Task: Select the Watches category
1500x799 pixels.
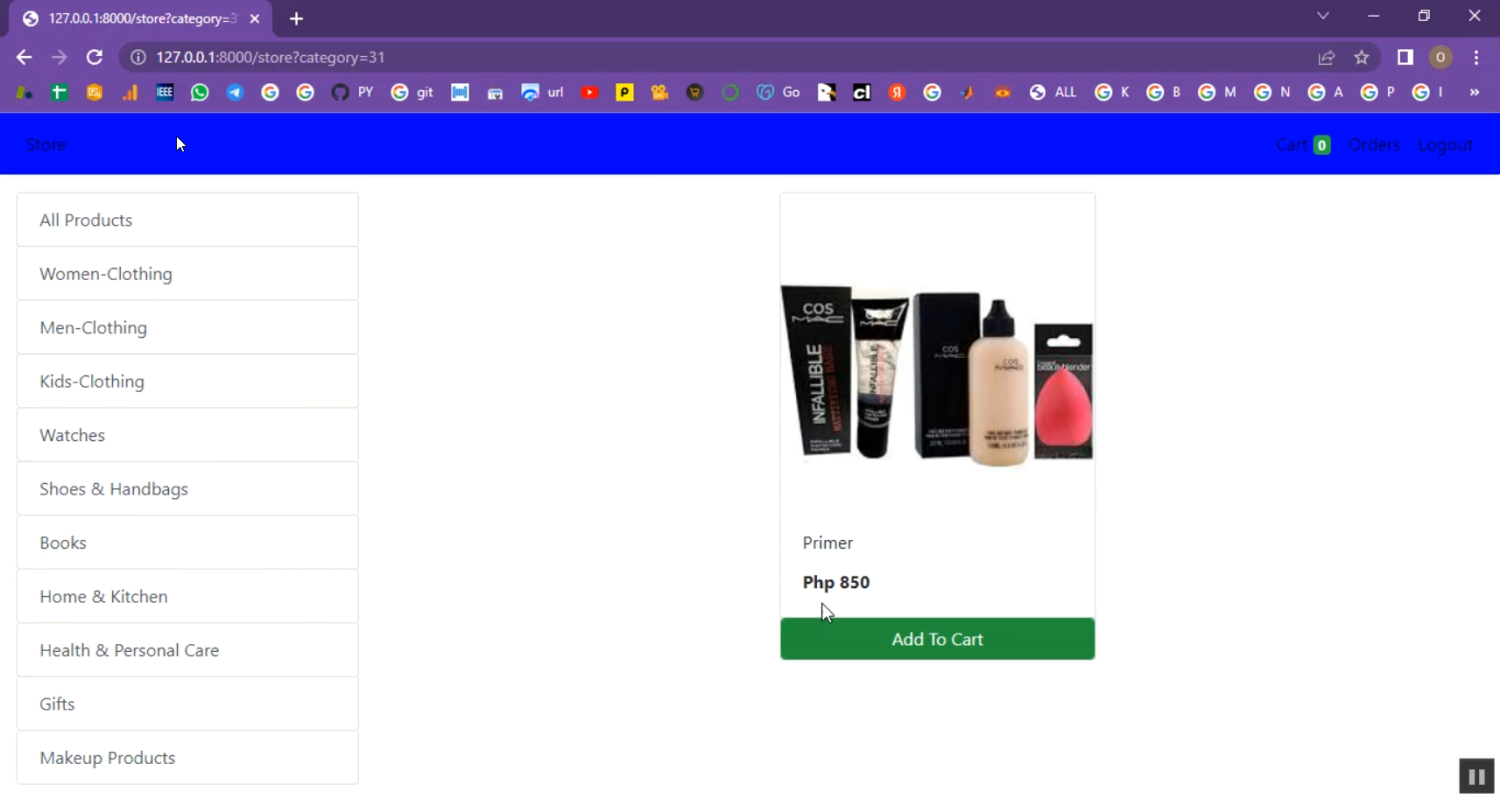Action: coord(188,435)
